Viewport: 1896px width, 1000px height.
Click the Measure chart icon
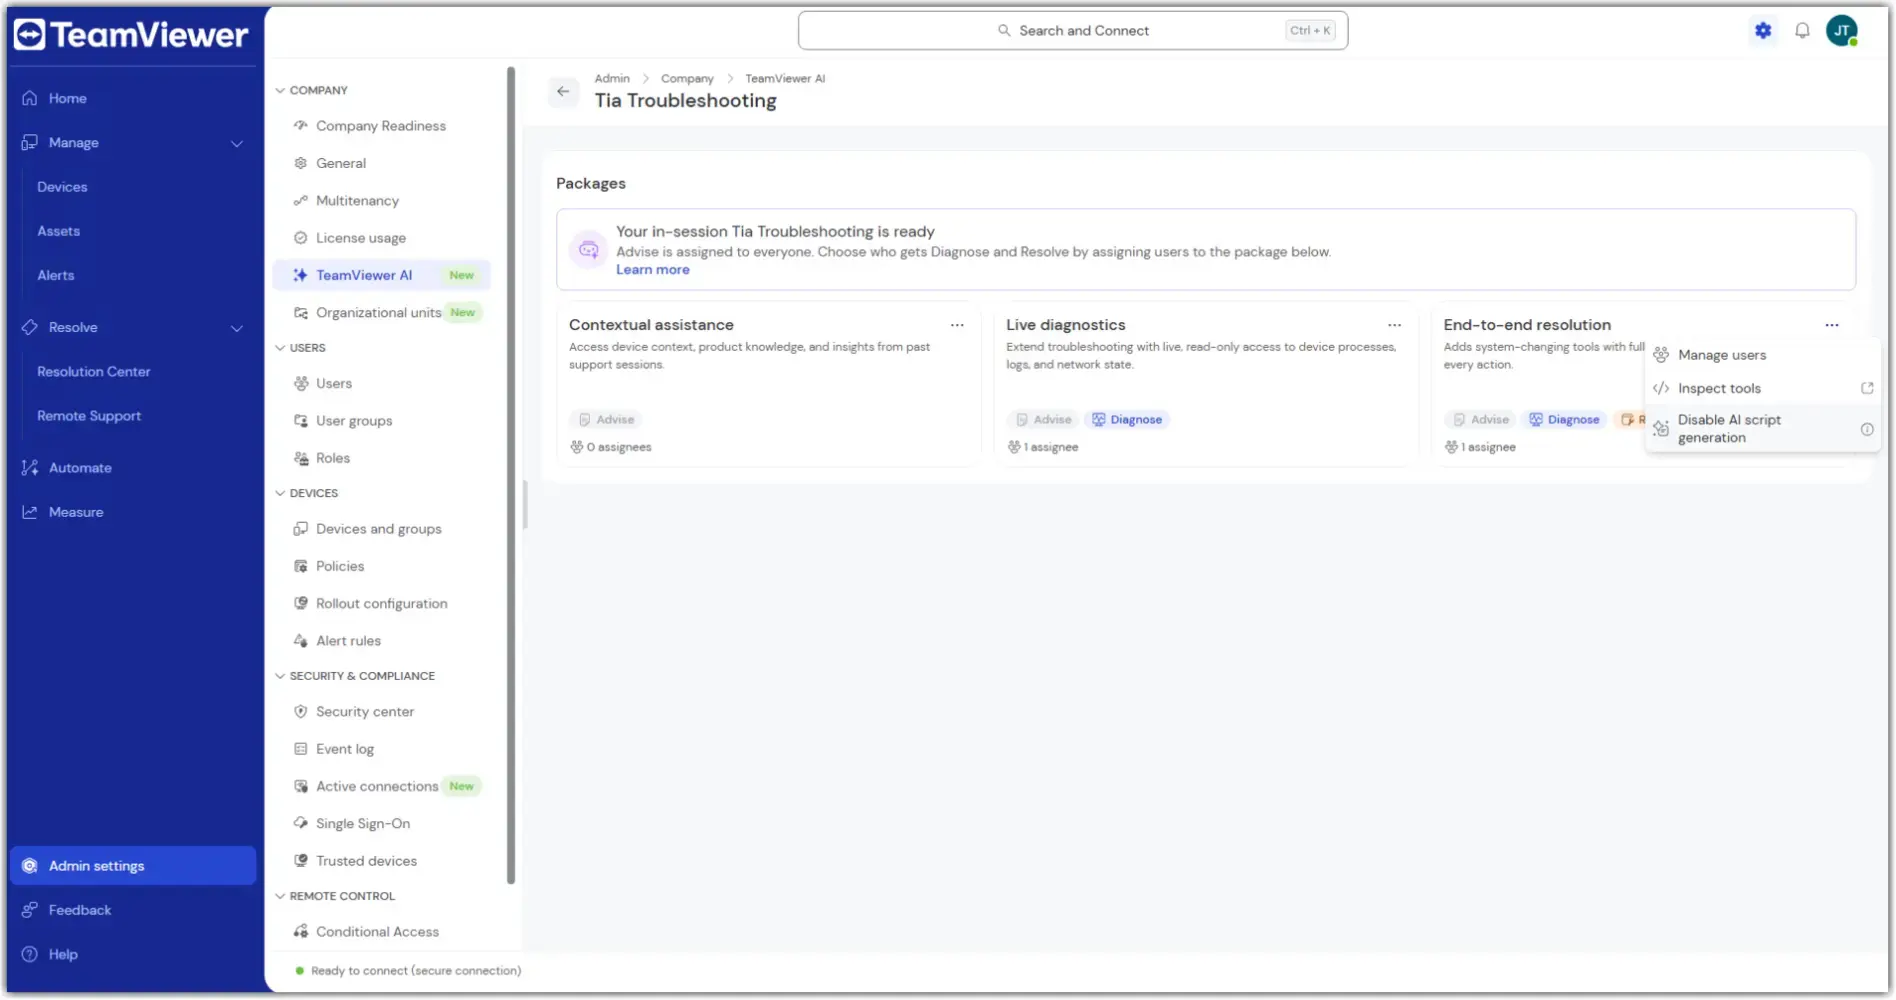pyautogui.click(x=30, y=512)
